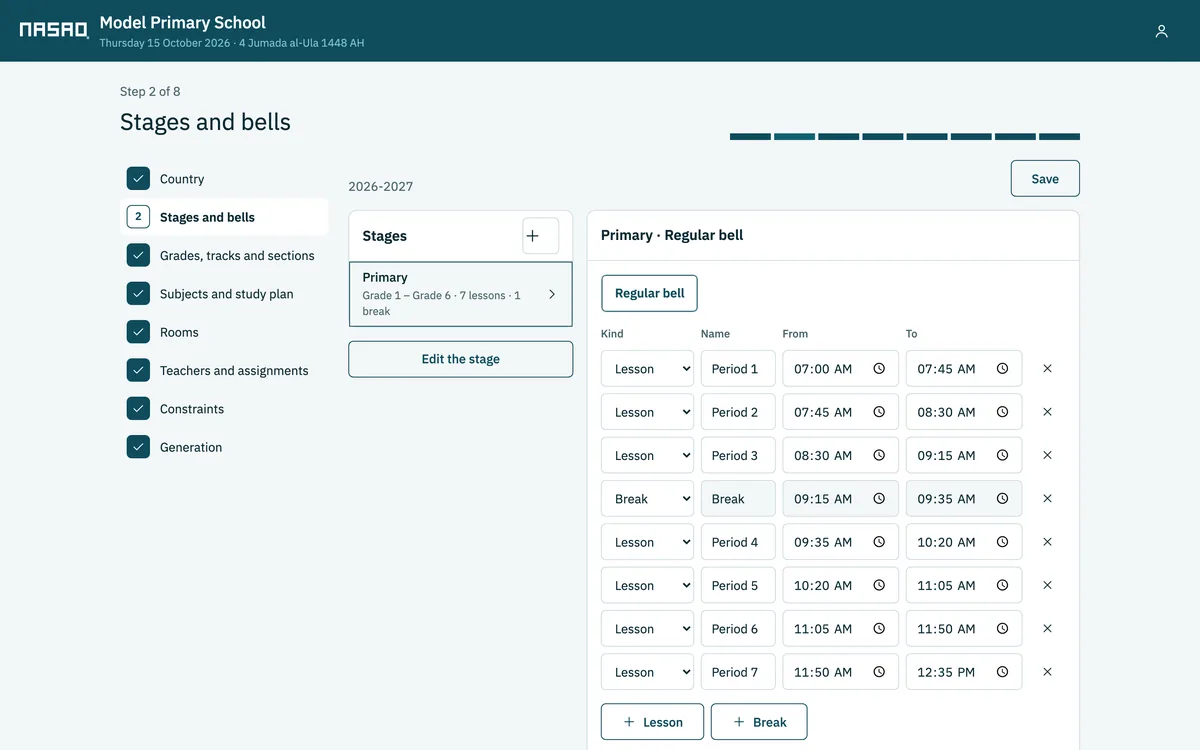Add a new Lesson row
The image size is (1200, 750).
652,722
